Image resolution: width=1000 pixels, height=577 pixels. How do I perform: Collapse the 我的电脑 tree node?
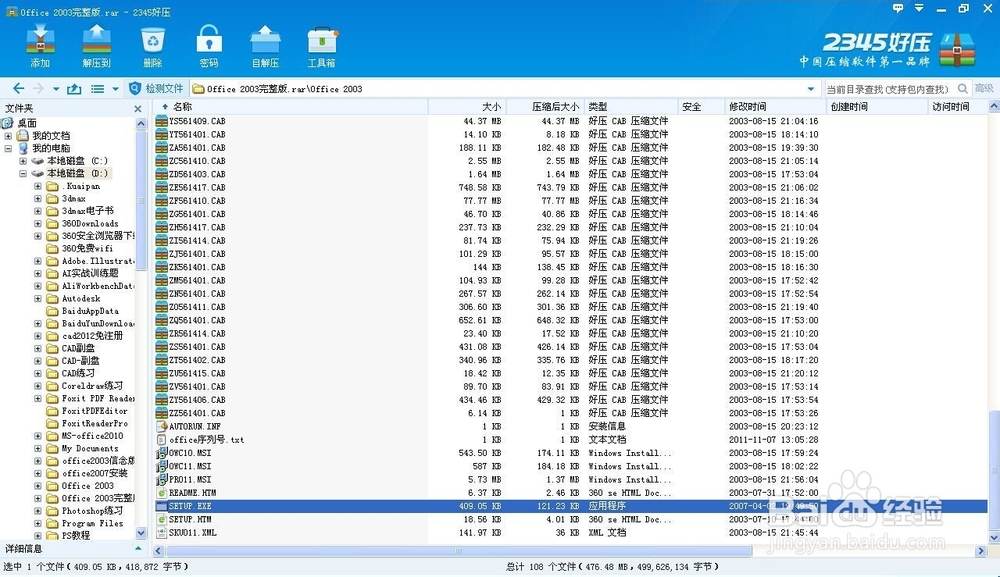point(8,149)
